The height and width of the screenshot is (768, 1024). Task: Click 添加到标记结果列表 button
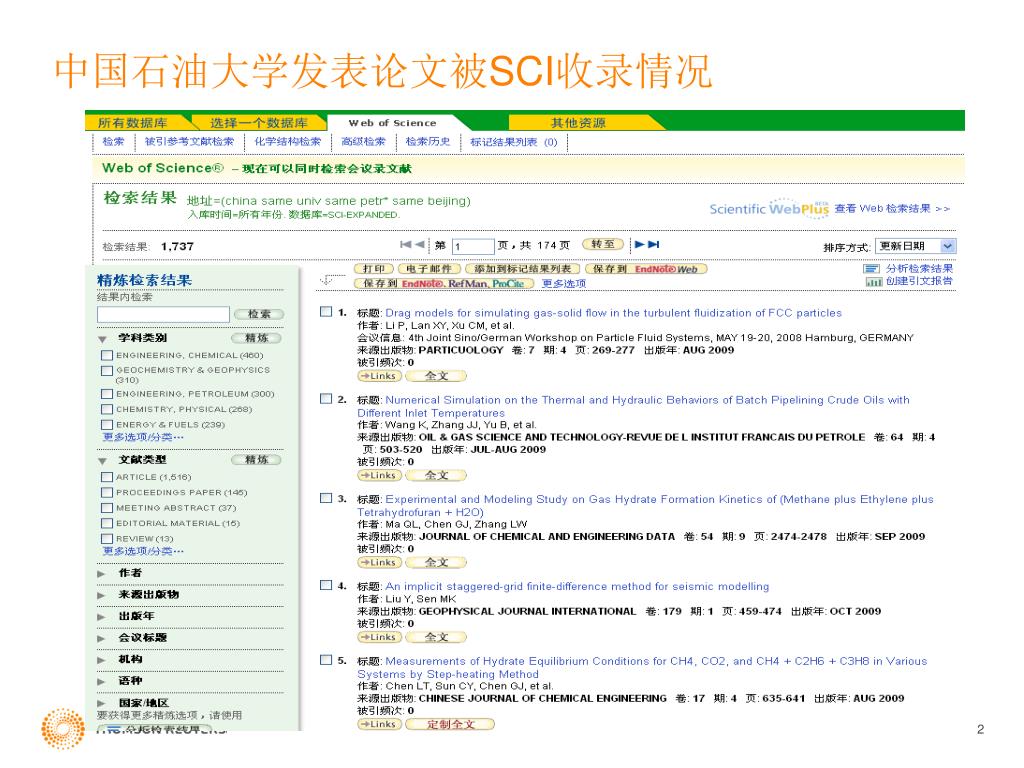coord(522,268)
